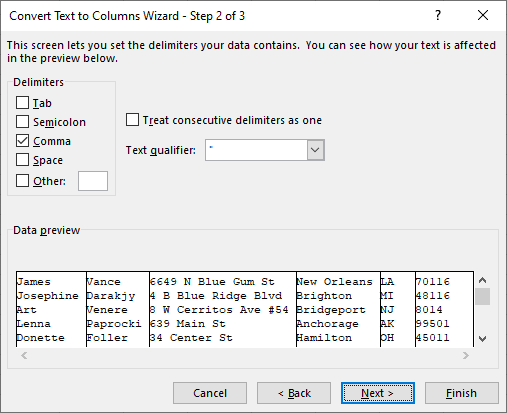Click Darakjy in the data preview

click(x=111, y=296)
